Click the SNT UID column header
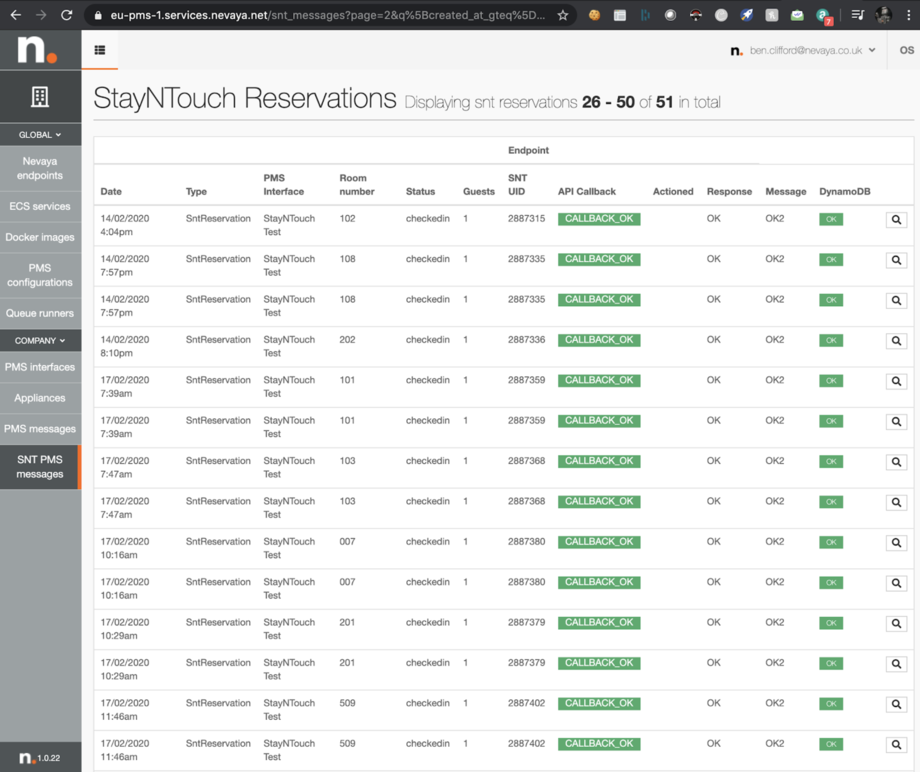This screenshot has width=920, height=772. (518, 184)
